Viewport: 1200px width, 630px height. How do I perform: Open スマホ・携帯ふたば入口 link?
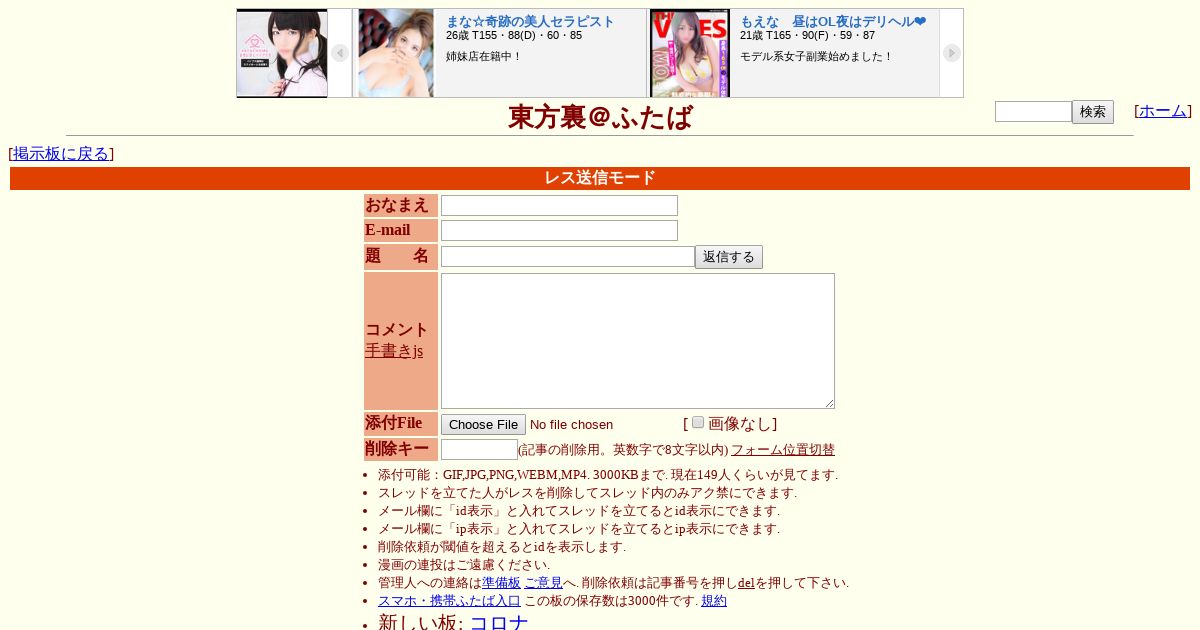click(449, 601)
